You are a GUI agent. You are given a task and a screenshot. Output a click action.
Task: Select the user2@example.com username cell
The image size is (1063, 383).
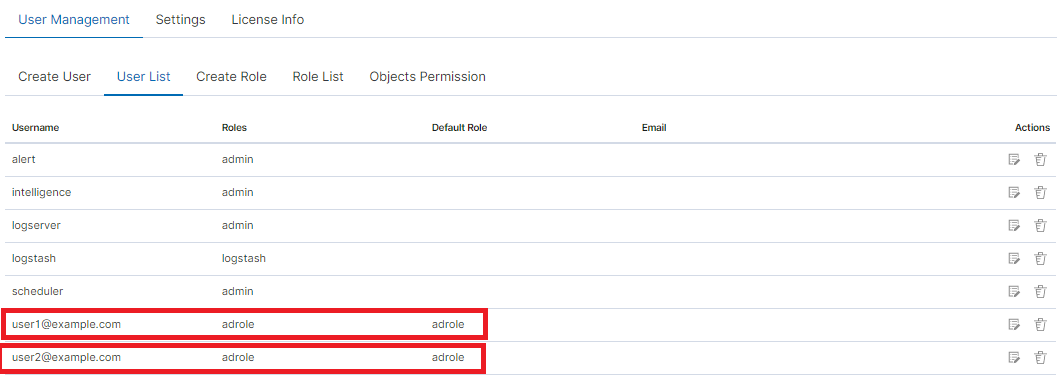pos(66,357)
